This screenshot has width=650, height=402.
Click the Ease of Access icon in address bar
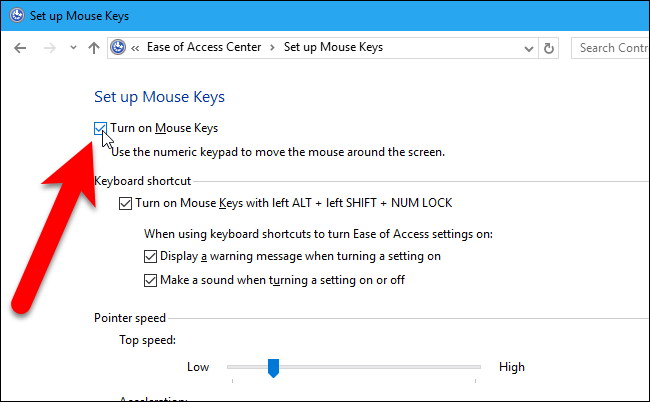pos(120,48)
